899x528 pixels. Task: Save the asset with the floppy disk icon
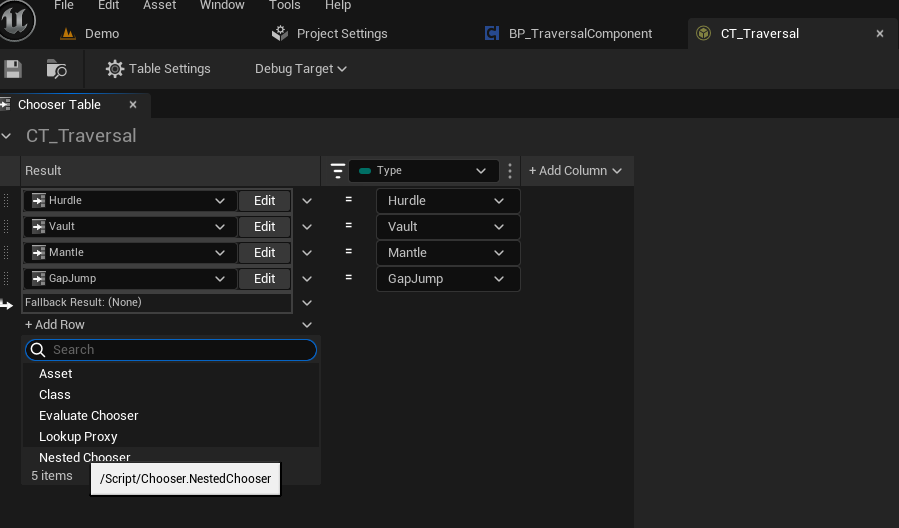(x=13, y=69)
